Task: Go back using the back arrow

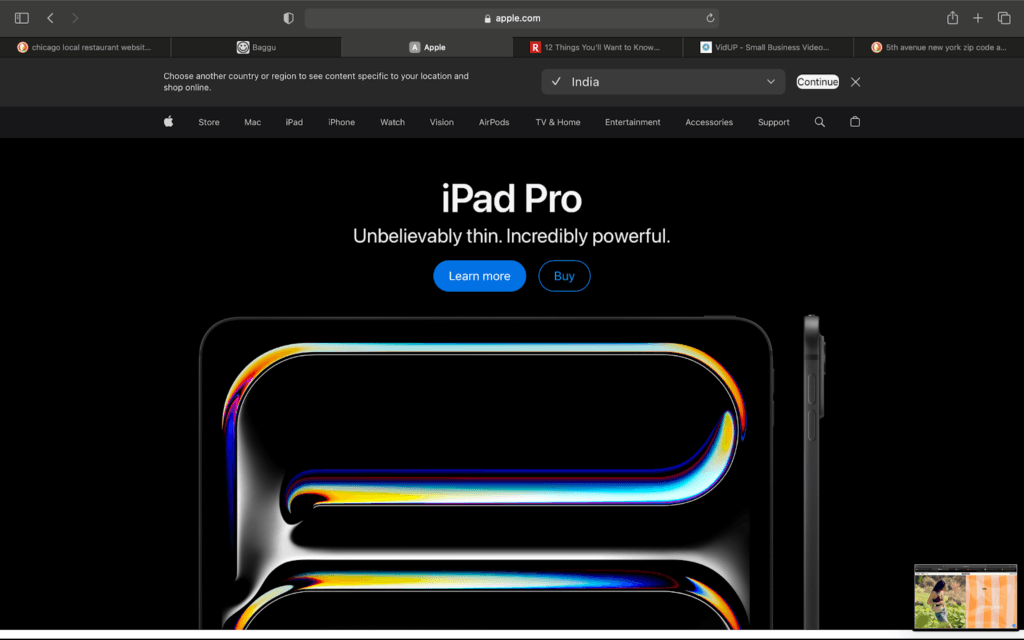Action: pyautogui.click(x=50, y=18)
